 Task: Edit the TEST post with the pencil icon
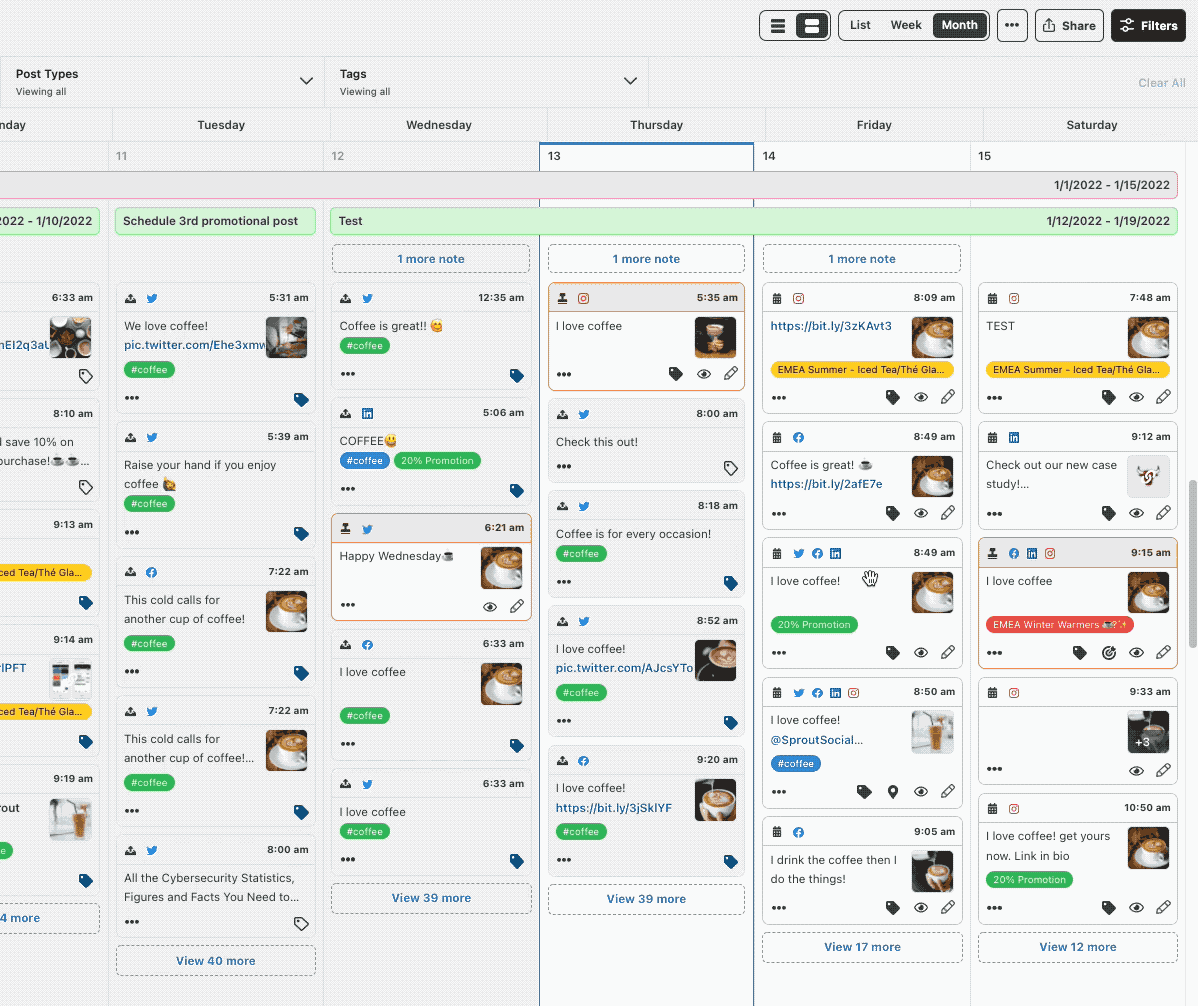click(1163, 398)
